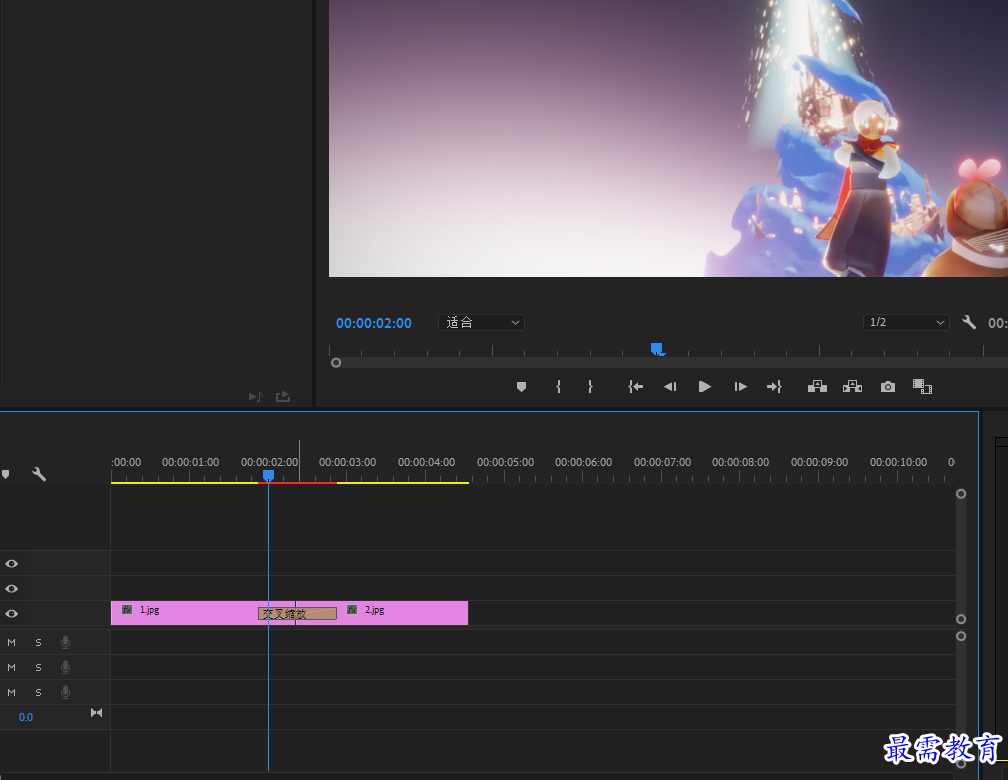Jump to Out point in Program monitor
This screenshot has height=780, width=1008.
tap(774, 386)
